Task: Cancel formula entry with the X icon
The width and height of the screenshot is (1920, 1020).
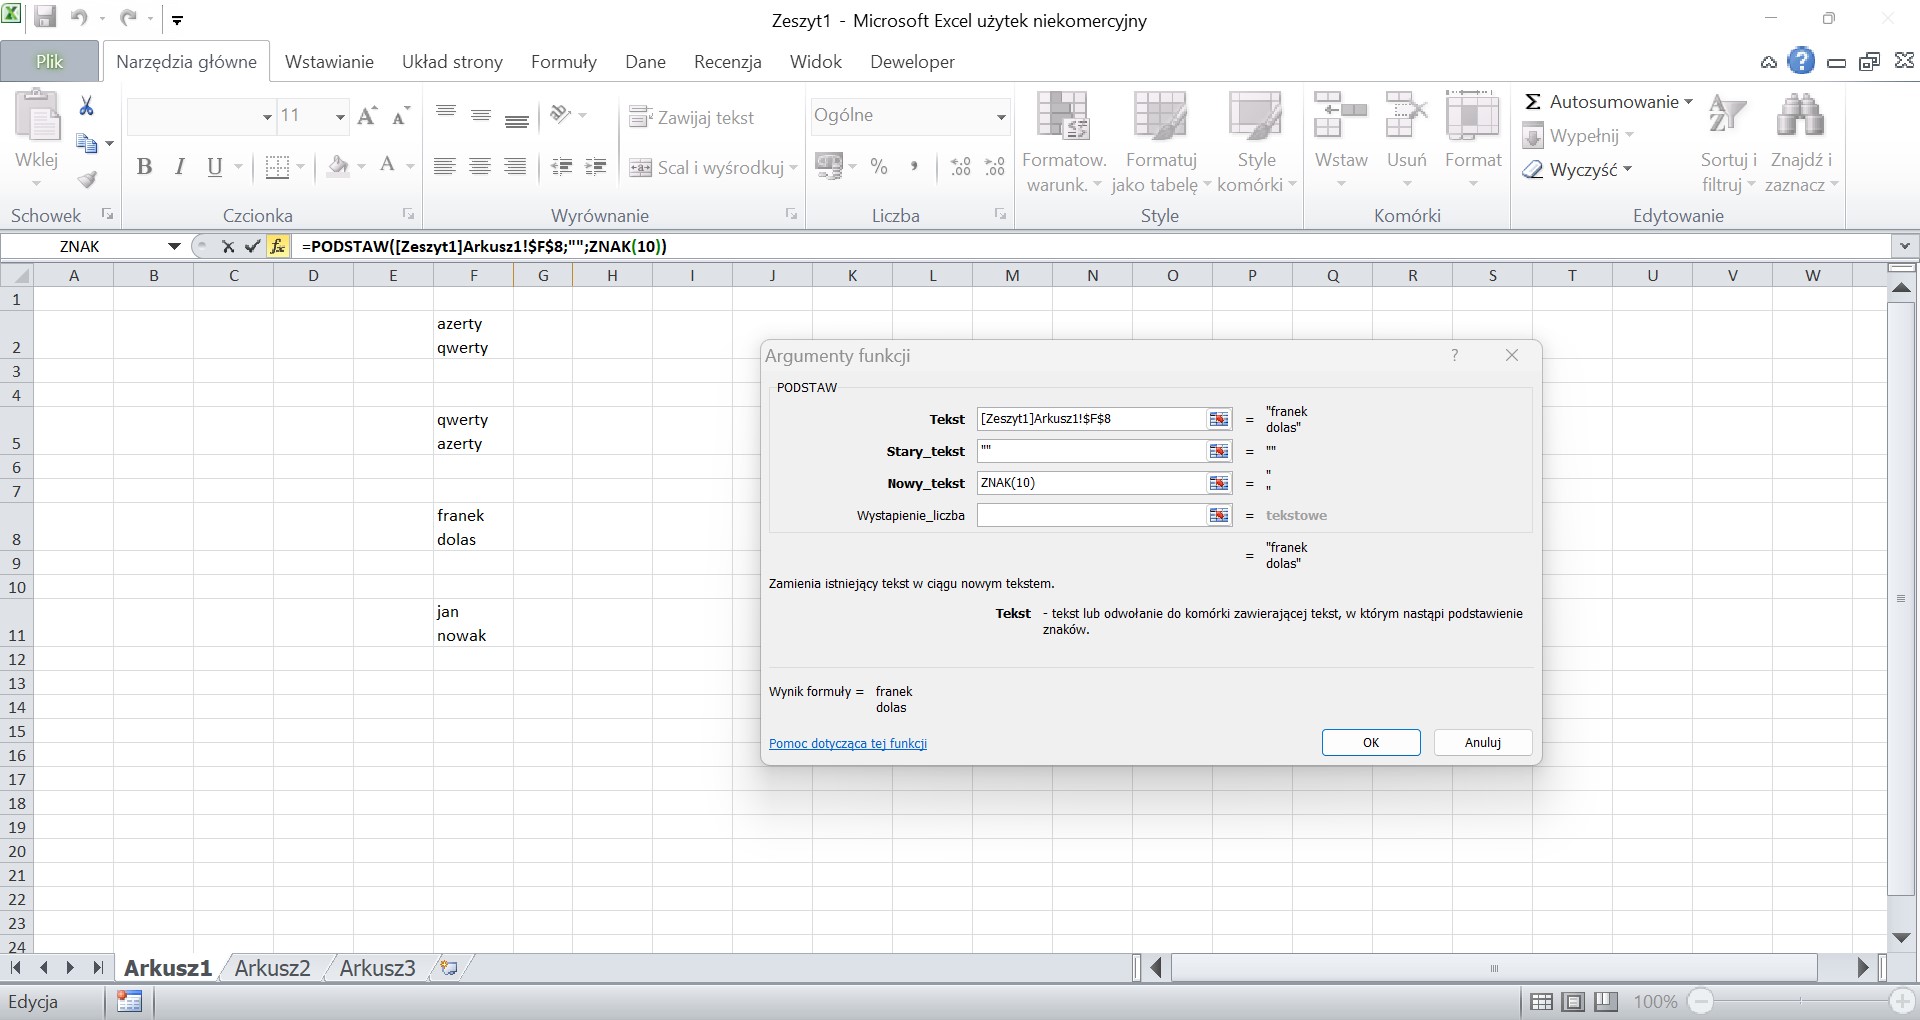Action: click(x=228, y=246)
